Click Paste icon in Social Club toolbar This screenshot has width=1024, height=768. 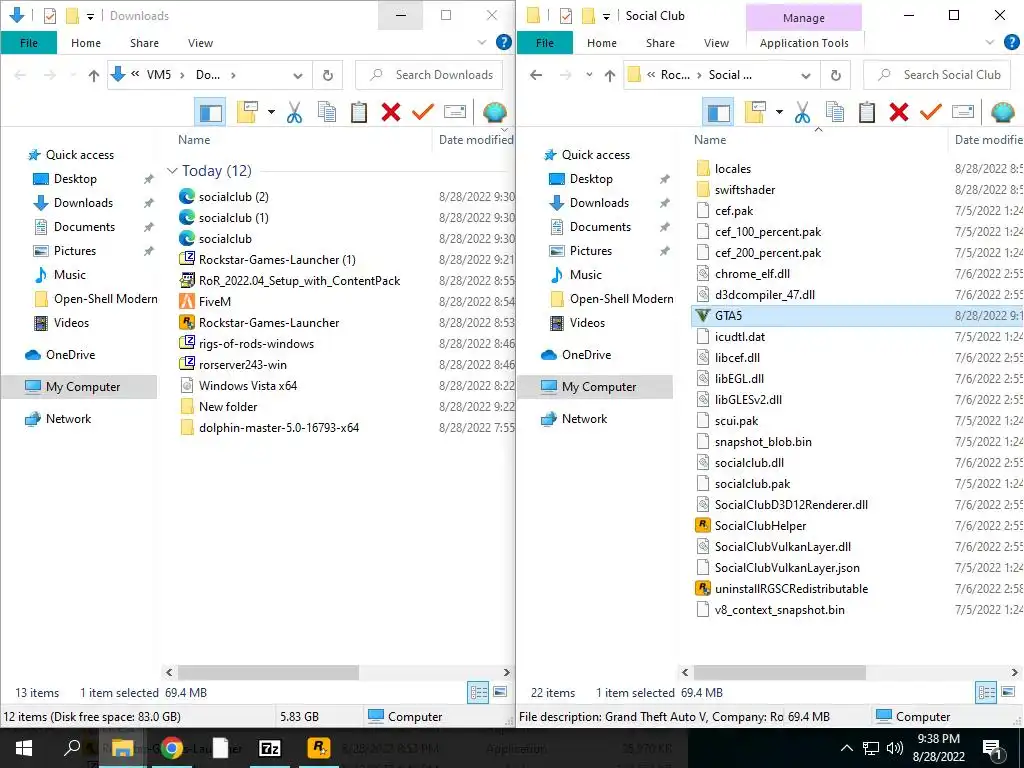click(x=867, y=112)
